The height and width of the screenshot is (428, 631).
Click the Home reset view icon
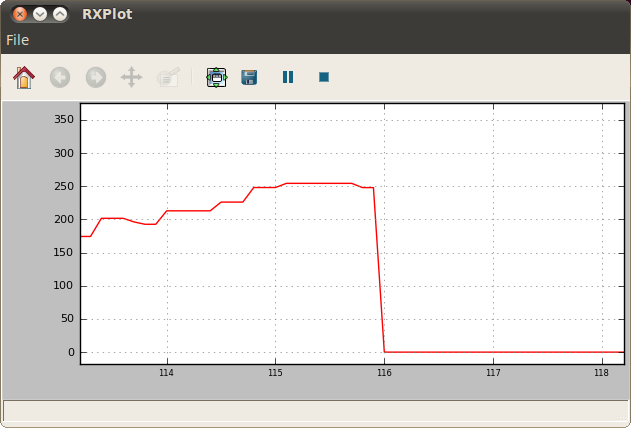24,77
